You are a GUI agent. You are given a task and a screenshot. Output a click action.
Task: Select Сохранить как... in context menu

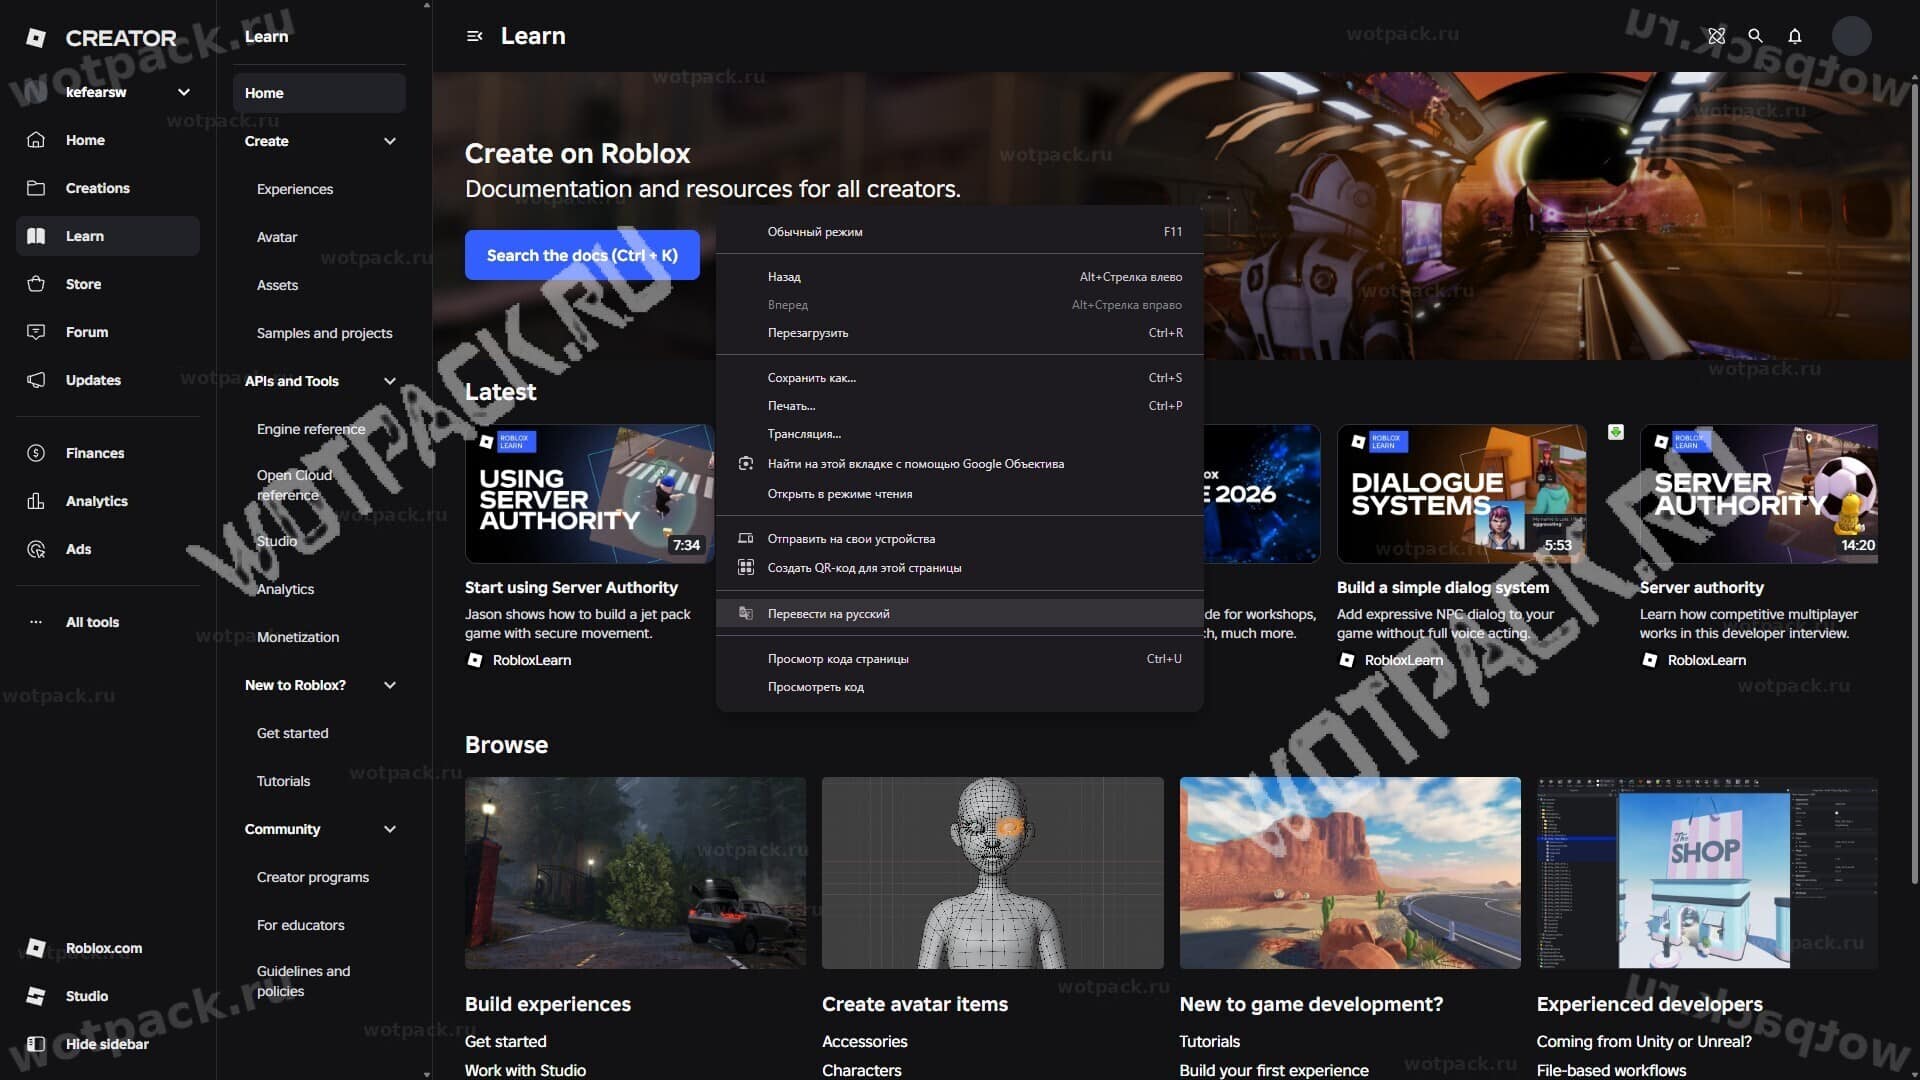point(960,378)
